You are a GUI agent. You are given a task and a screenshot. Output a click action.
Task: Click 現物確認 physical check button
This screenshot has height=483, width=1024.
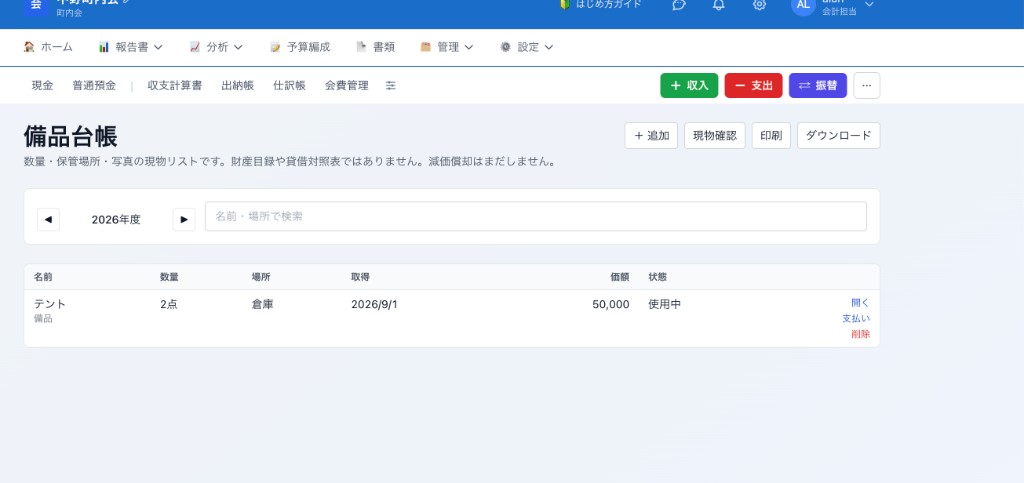(x=714, y=136)
